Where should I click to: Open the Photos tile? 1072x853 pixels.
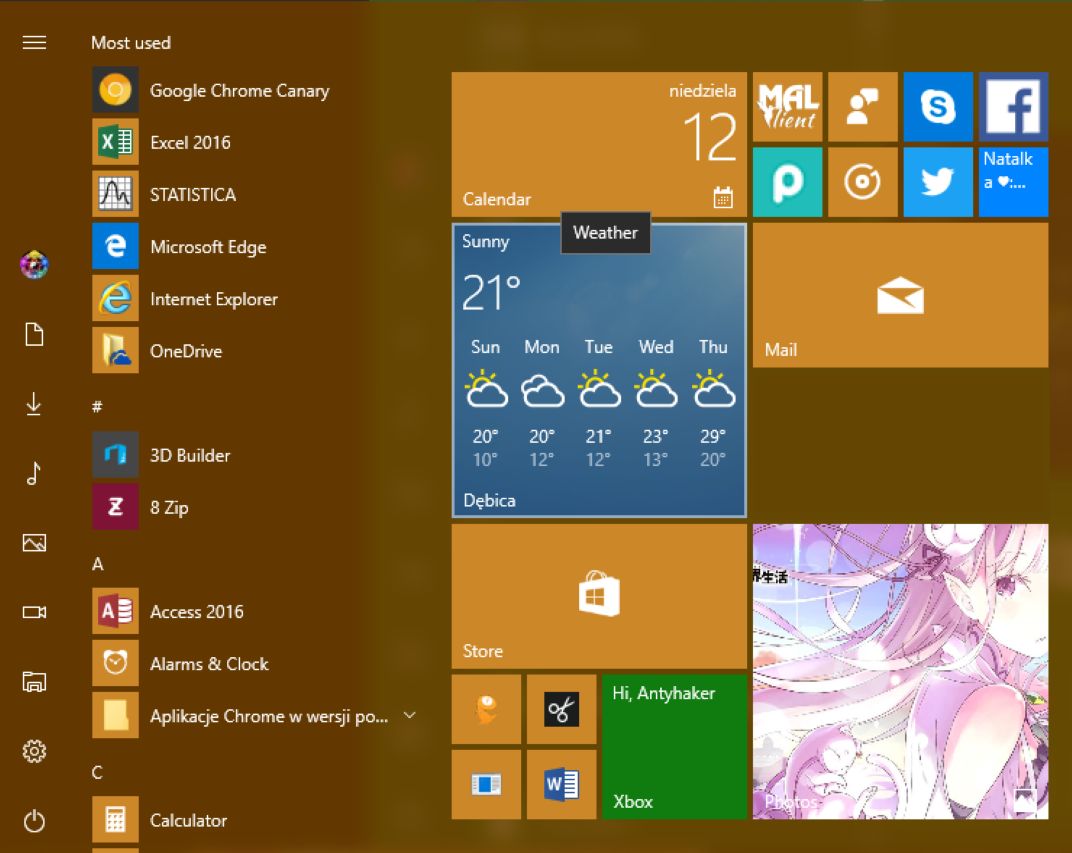point(900,671)
